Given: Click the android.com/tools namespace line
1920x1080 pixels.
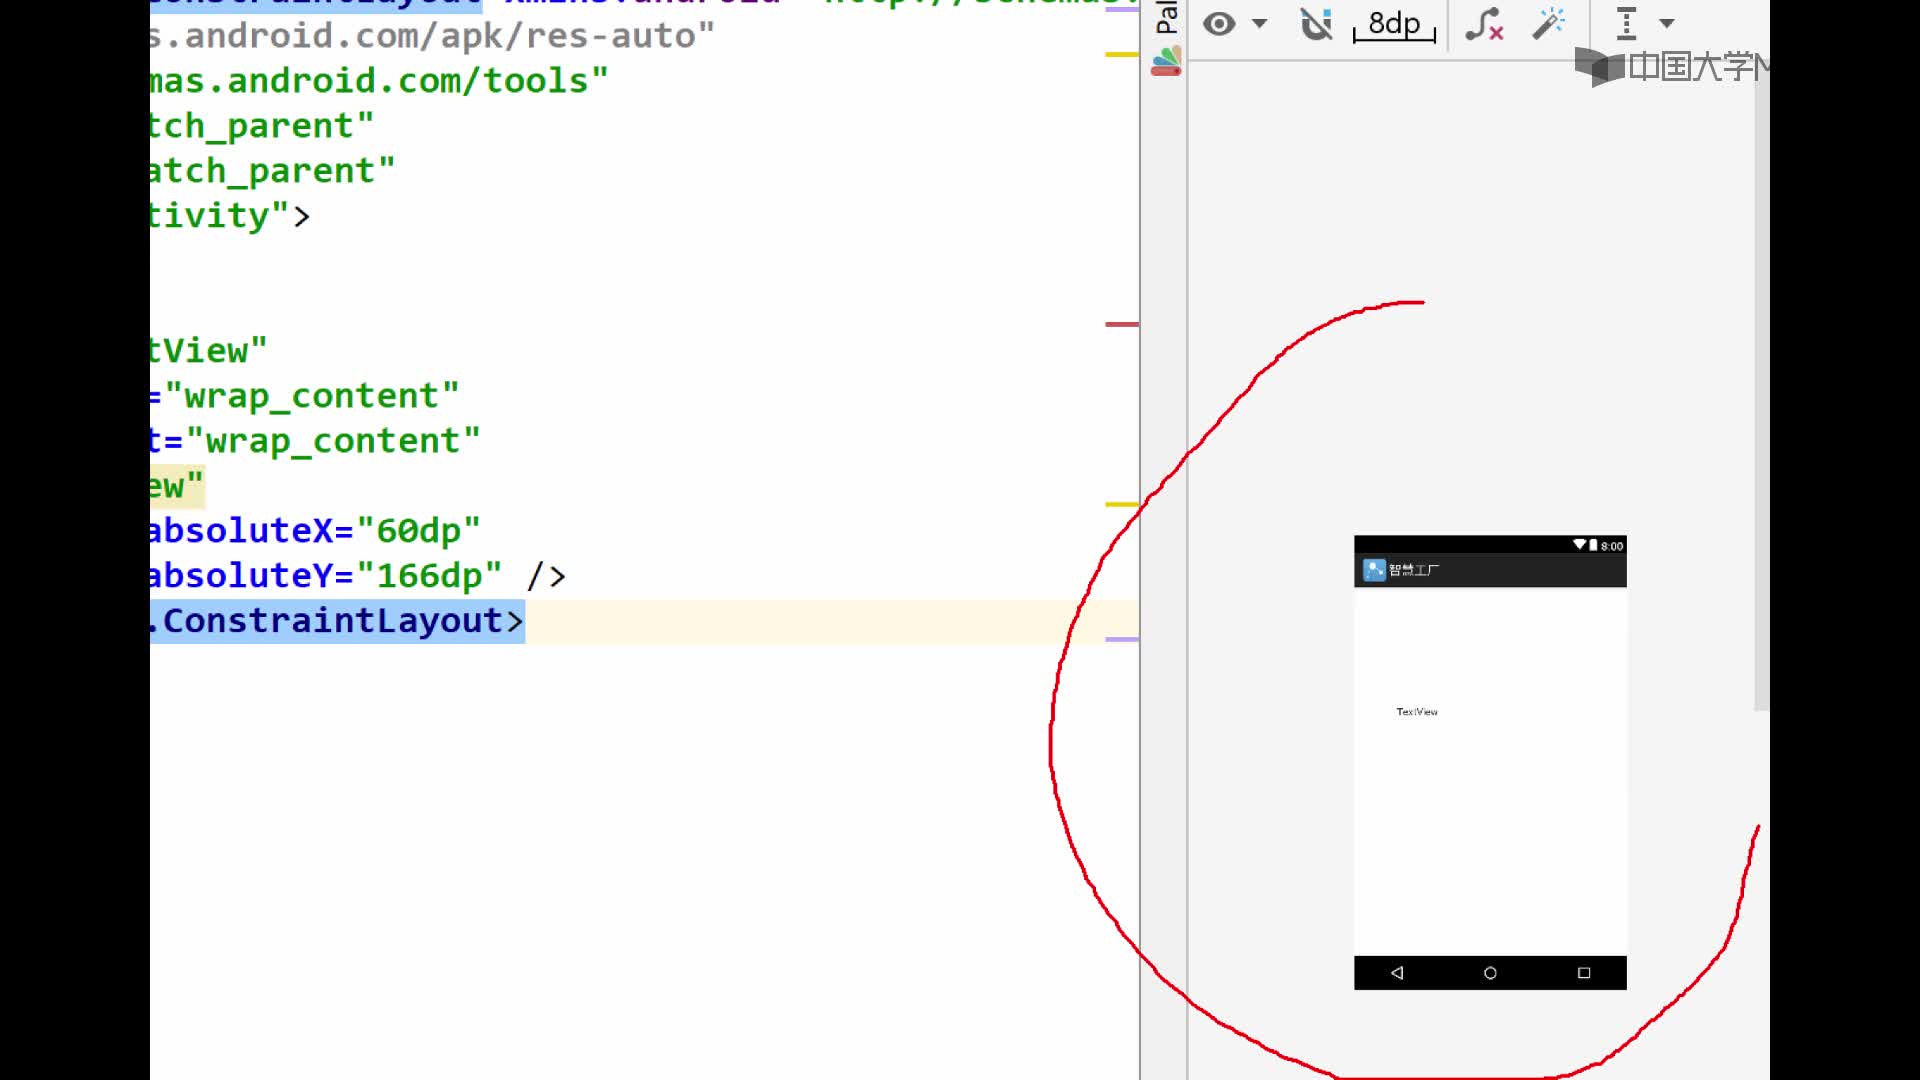Looking at the screenshot, I should tap(379, 81).
